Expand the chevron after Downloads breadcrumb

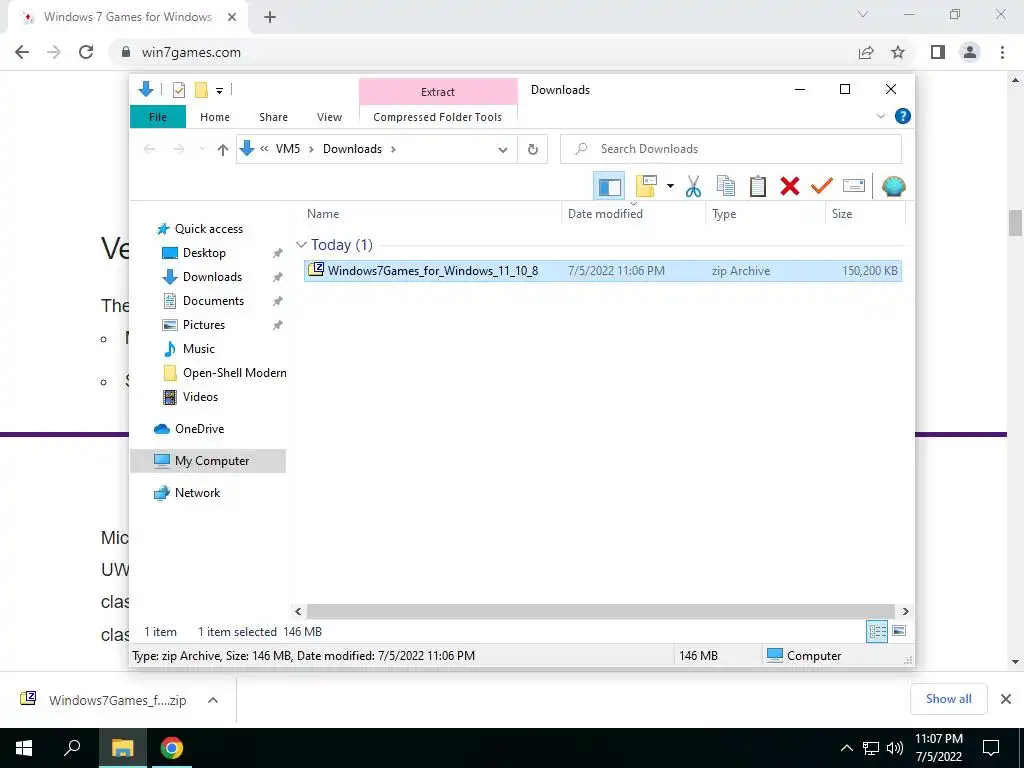pos(393,150)
